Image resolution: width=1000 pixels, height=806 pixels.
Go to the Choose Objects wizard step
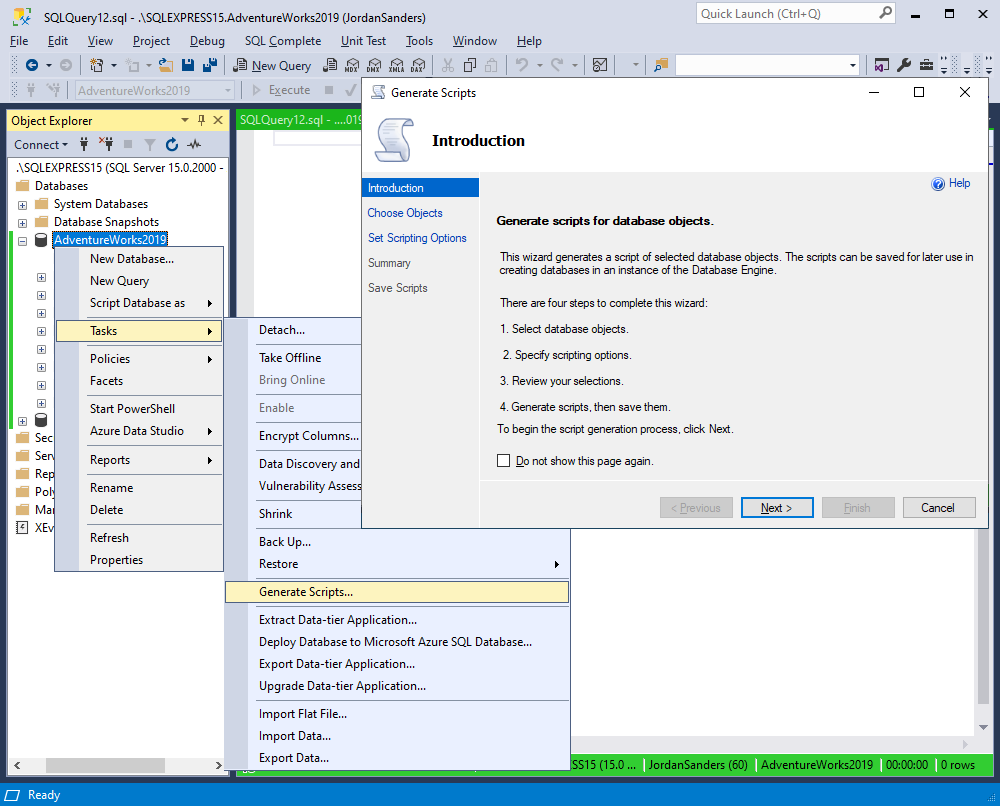[405, 213]
